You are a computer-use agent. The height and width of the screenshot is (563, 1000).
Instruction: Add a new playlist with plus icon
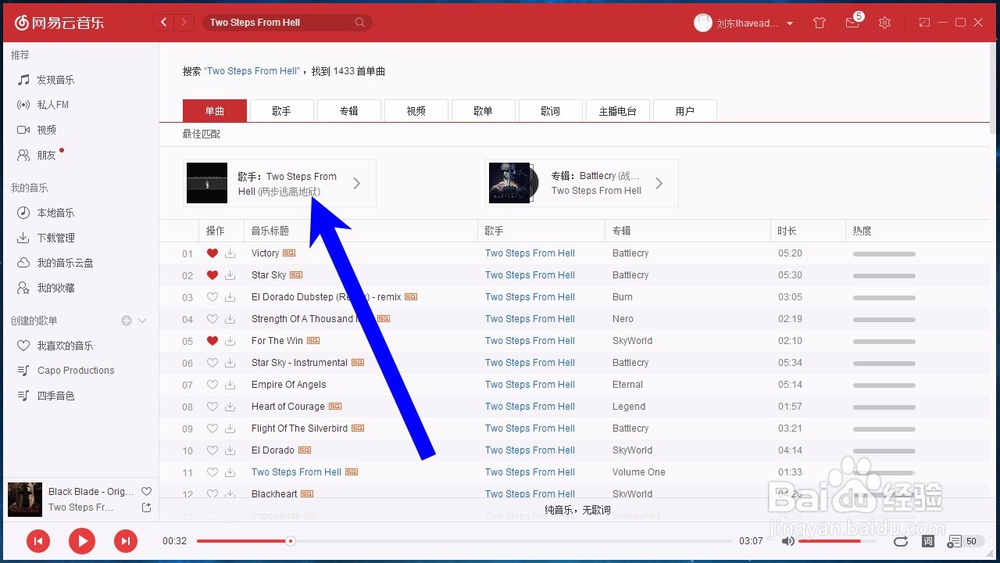pos(126,321)
